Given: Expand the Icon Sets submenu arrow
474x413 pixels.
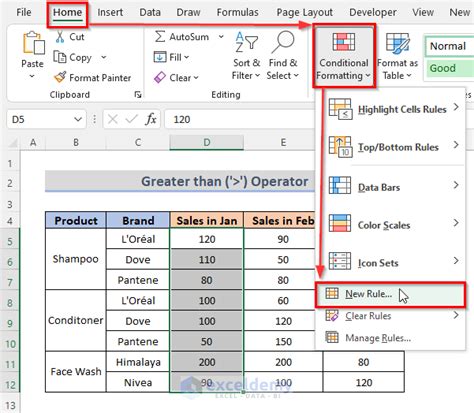Looking at the screenshot, I should click(456, 261).
